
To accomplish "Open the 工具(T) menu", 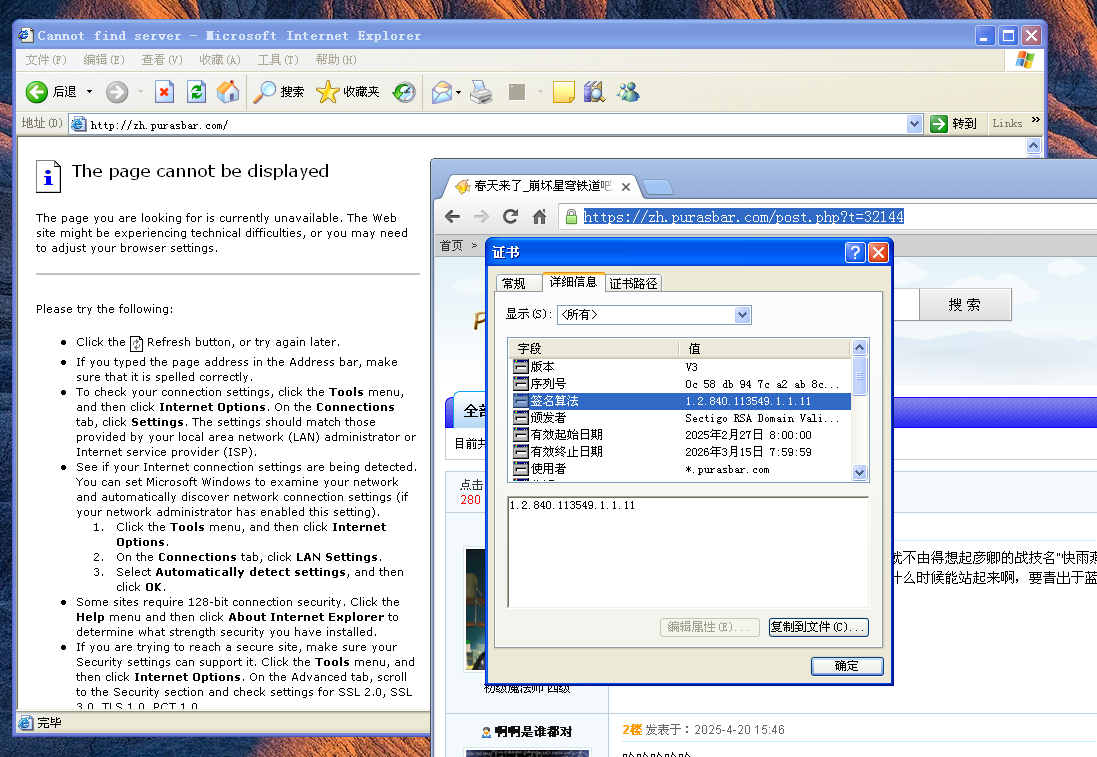I will pyautogui.click(x=278, y=59).
